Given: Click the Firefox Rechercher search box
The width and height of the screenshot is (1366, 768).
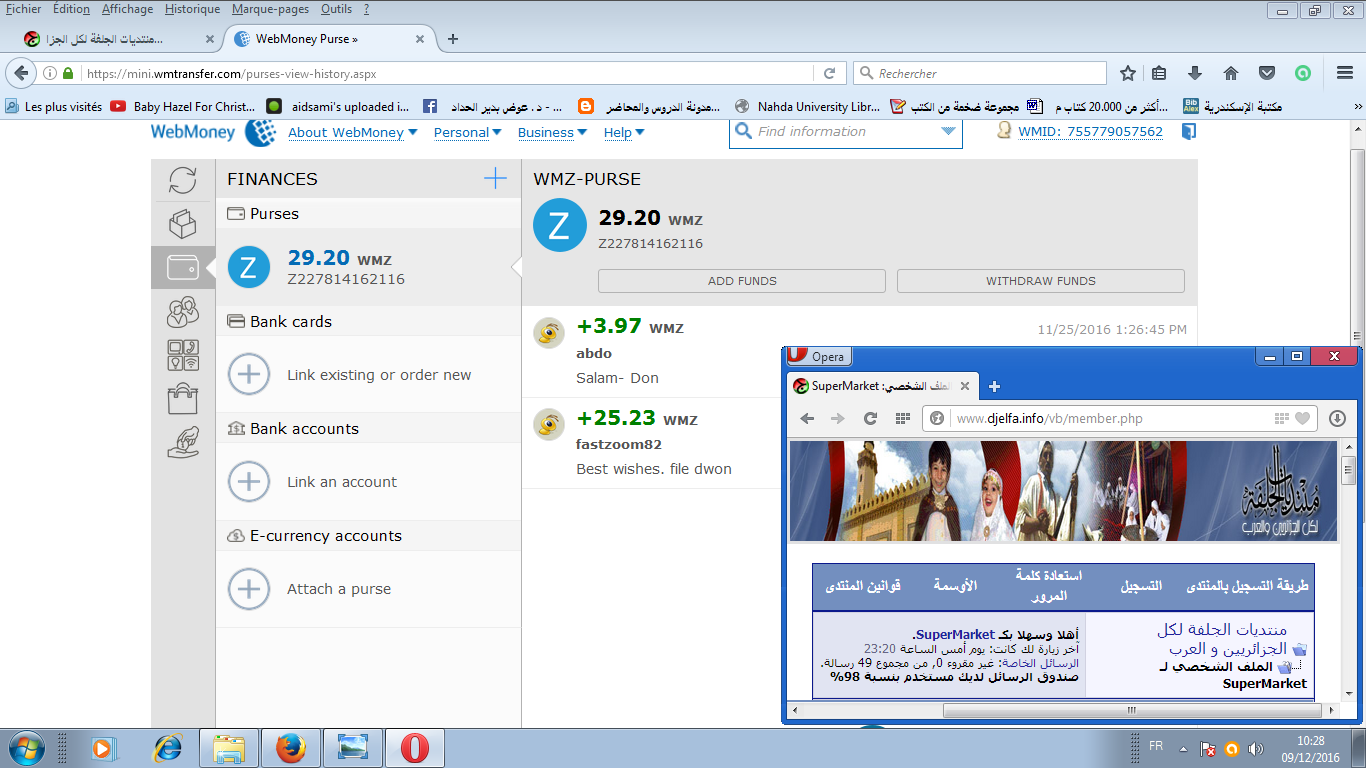Looking at the screenshot, I should tap(980, 73).
